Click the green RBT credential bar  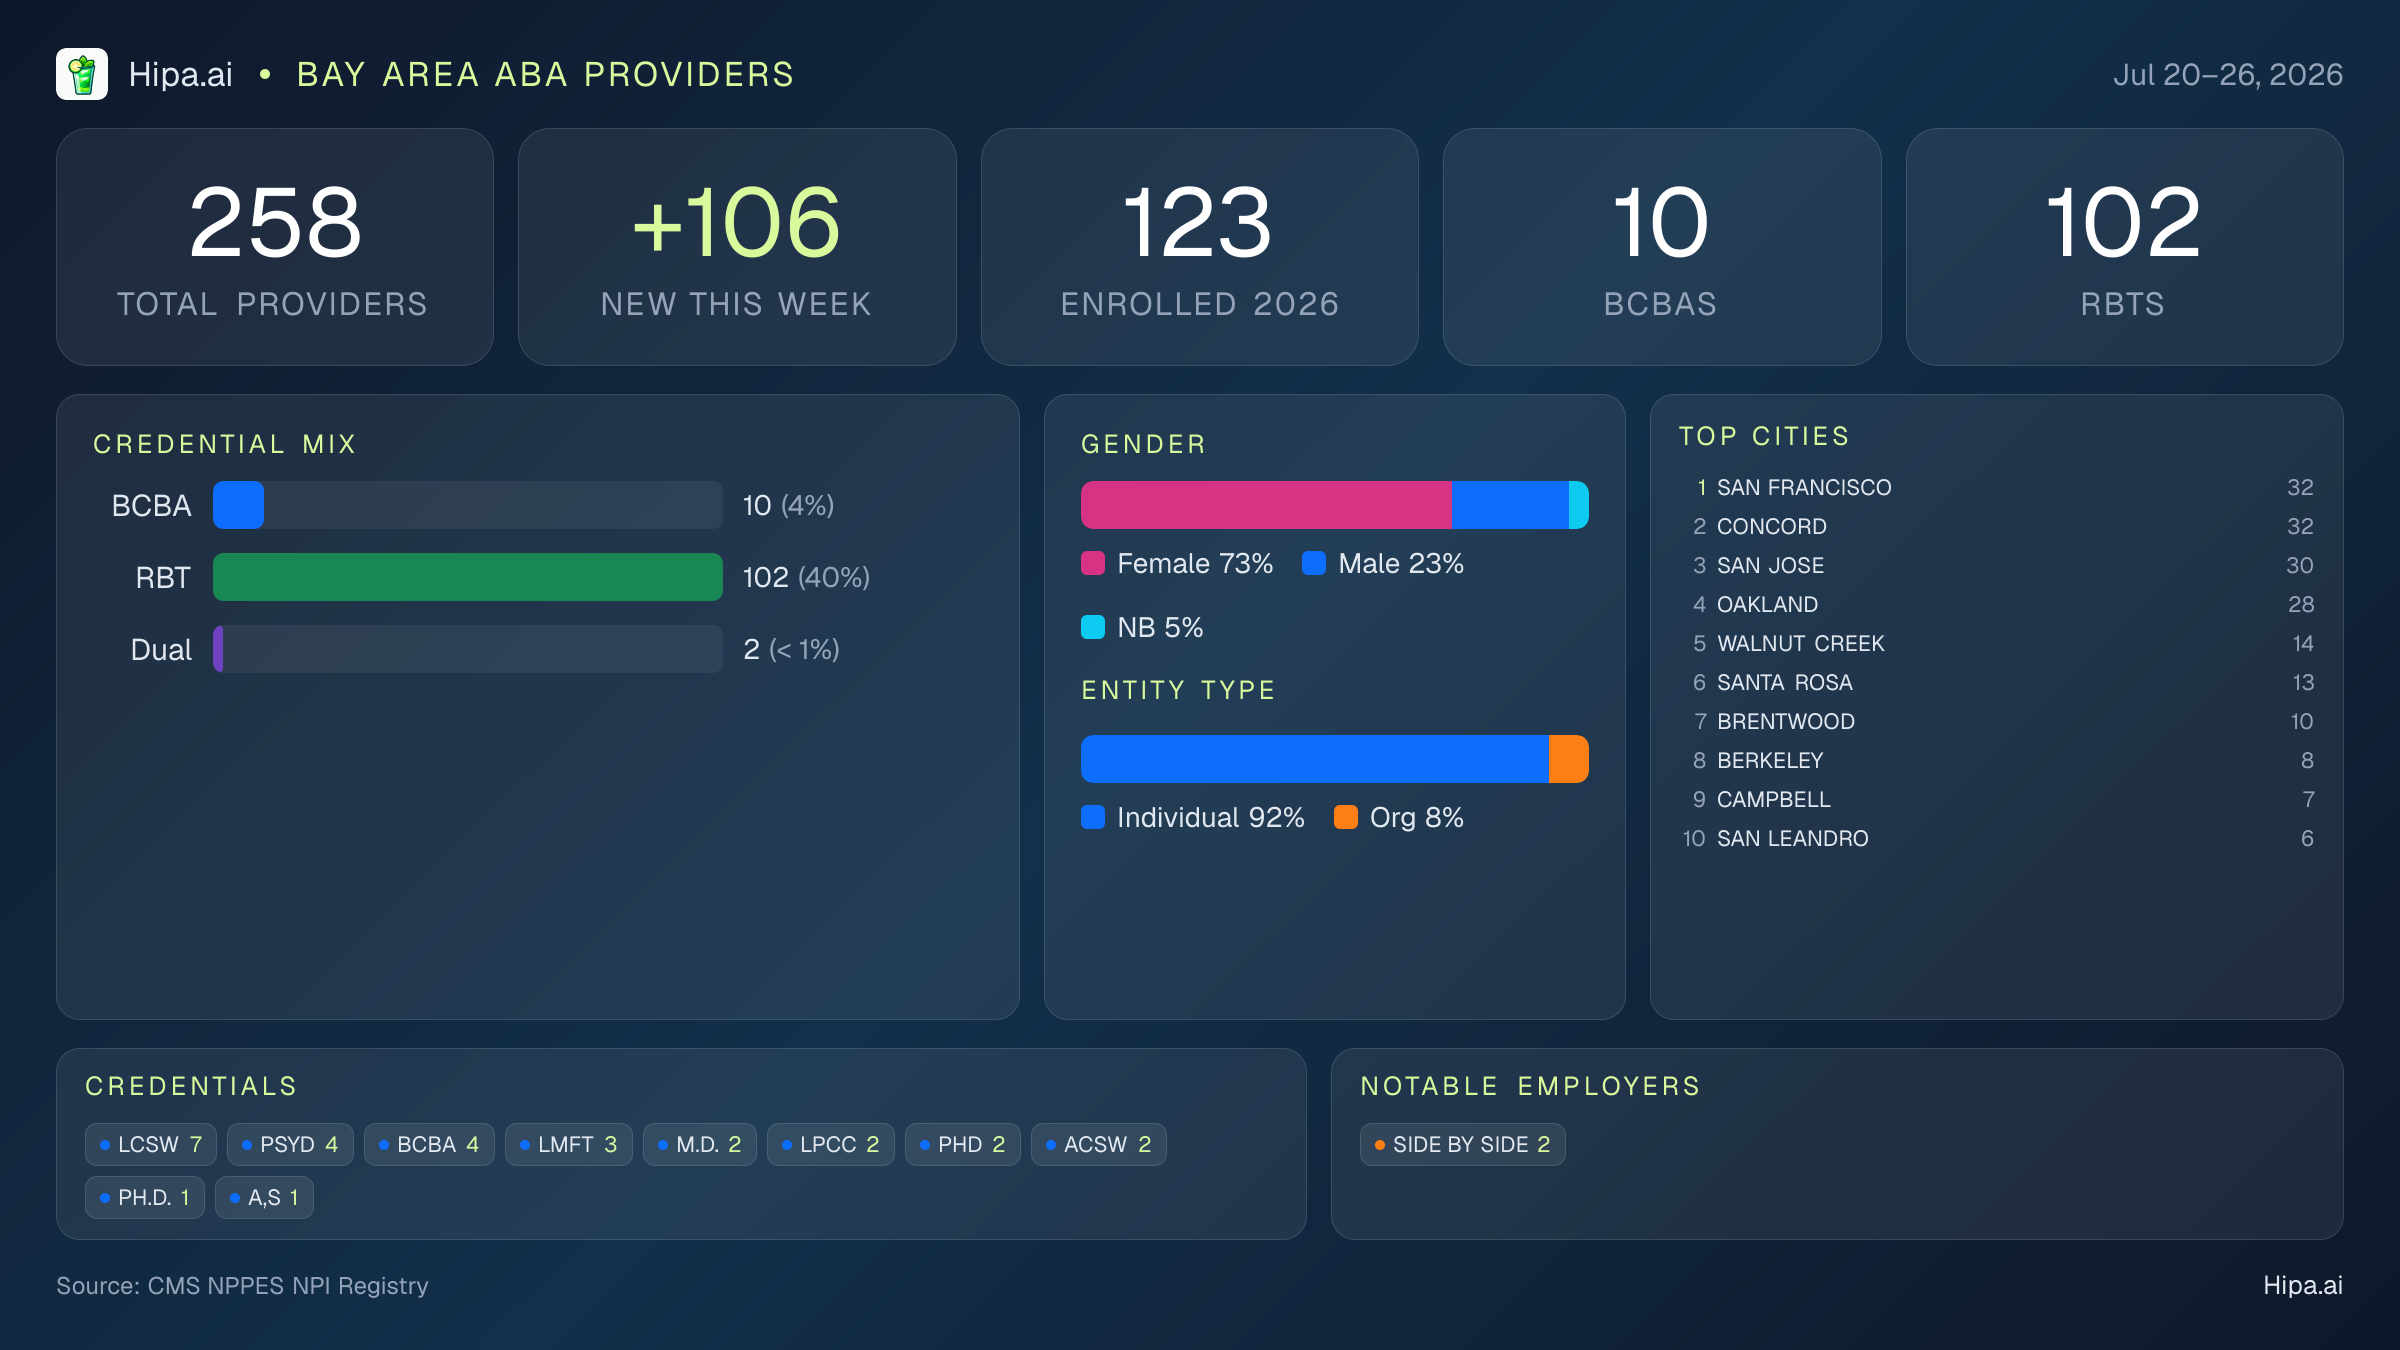point(468,577)
